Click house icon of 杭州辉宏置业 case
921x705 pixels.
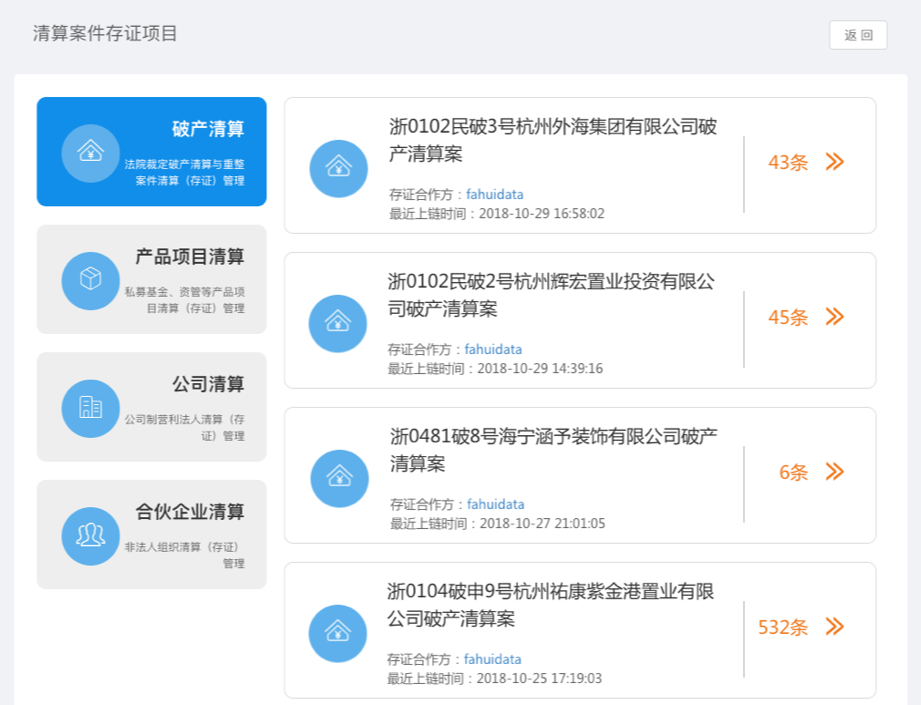338,323
